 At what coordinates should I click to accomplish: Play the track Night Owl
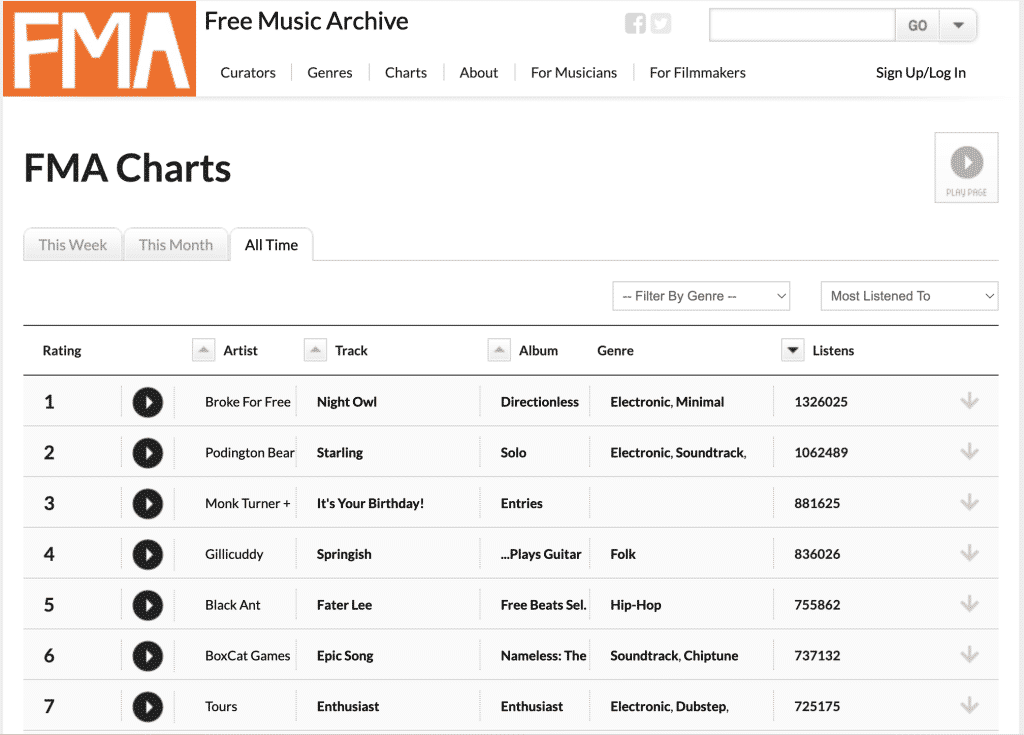pyautogui.click(x=147, y=402)
